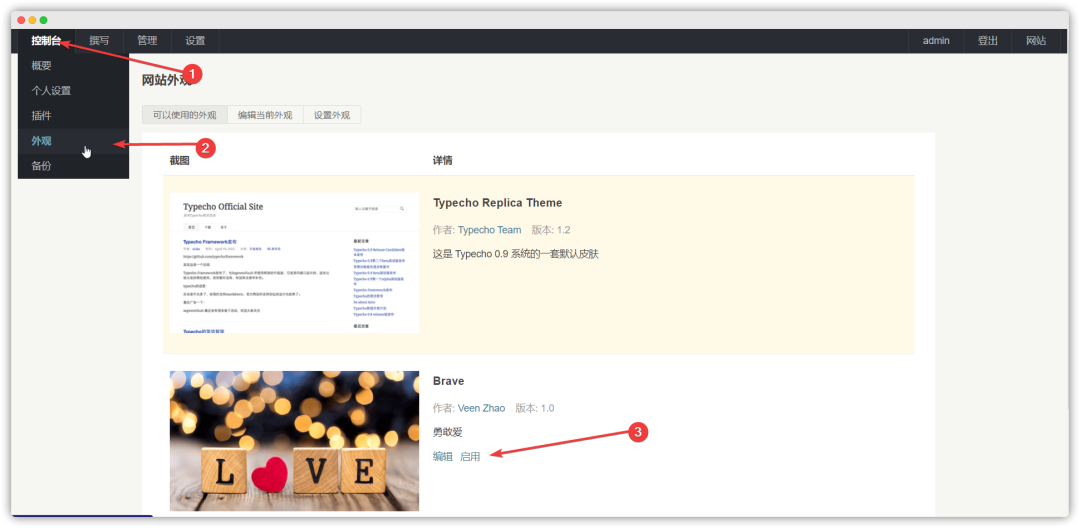Click the green maximize window button

click(43, 20)
